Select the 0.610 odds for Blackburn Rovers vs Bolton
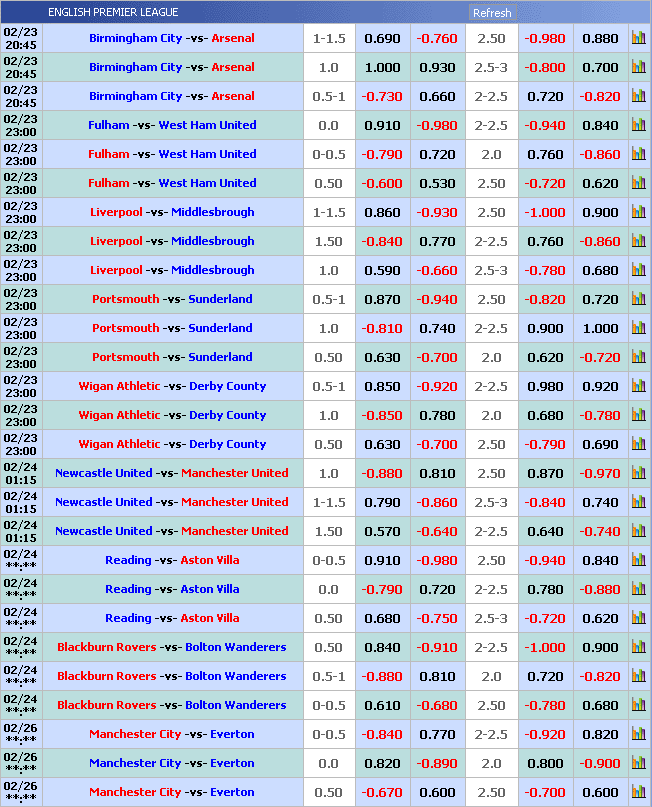This screenshot has width=652, height=807. (382, 705)
